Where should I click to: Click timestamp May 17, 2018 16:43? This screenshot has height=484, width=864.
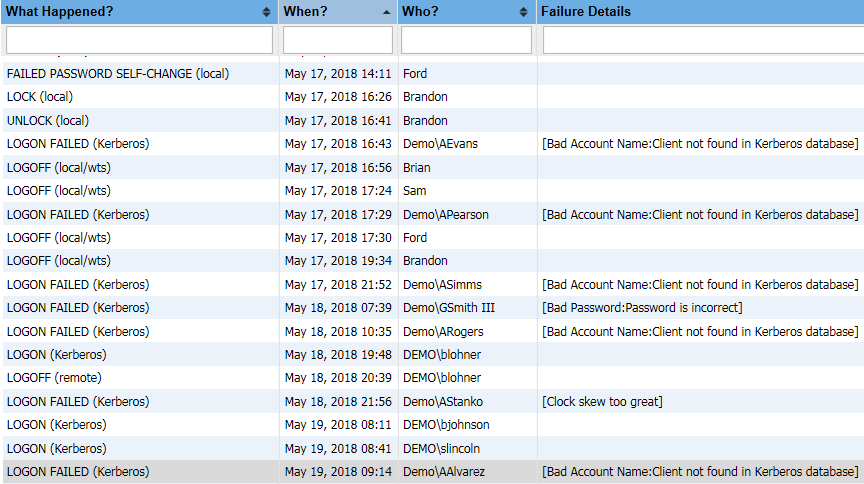338,144
